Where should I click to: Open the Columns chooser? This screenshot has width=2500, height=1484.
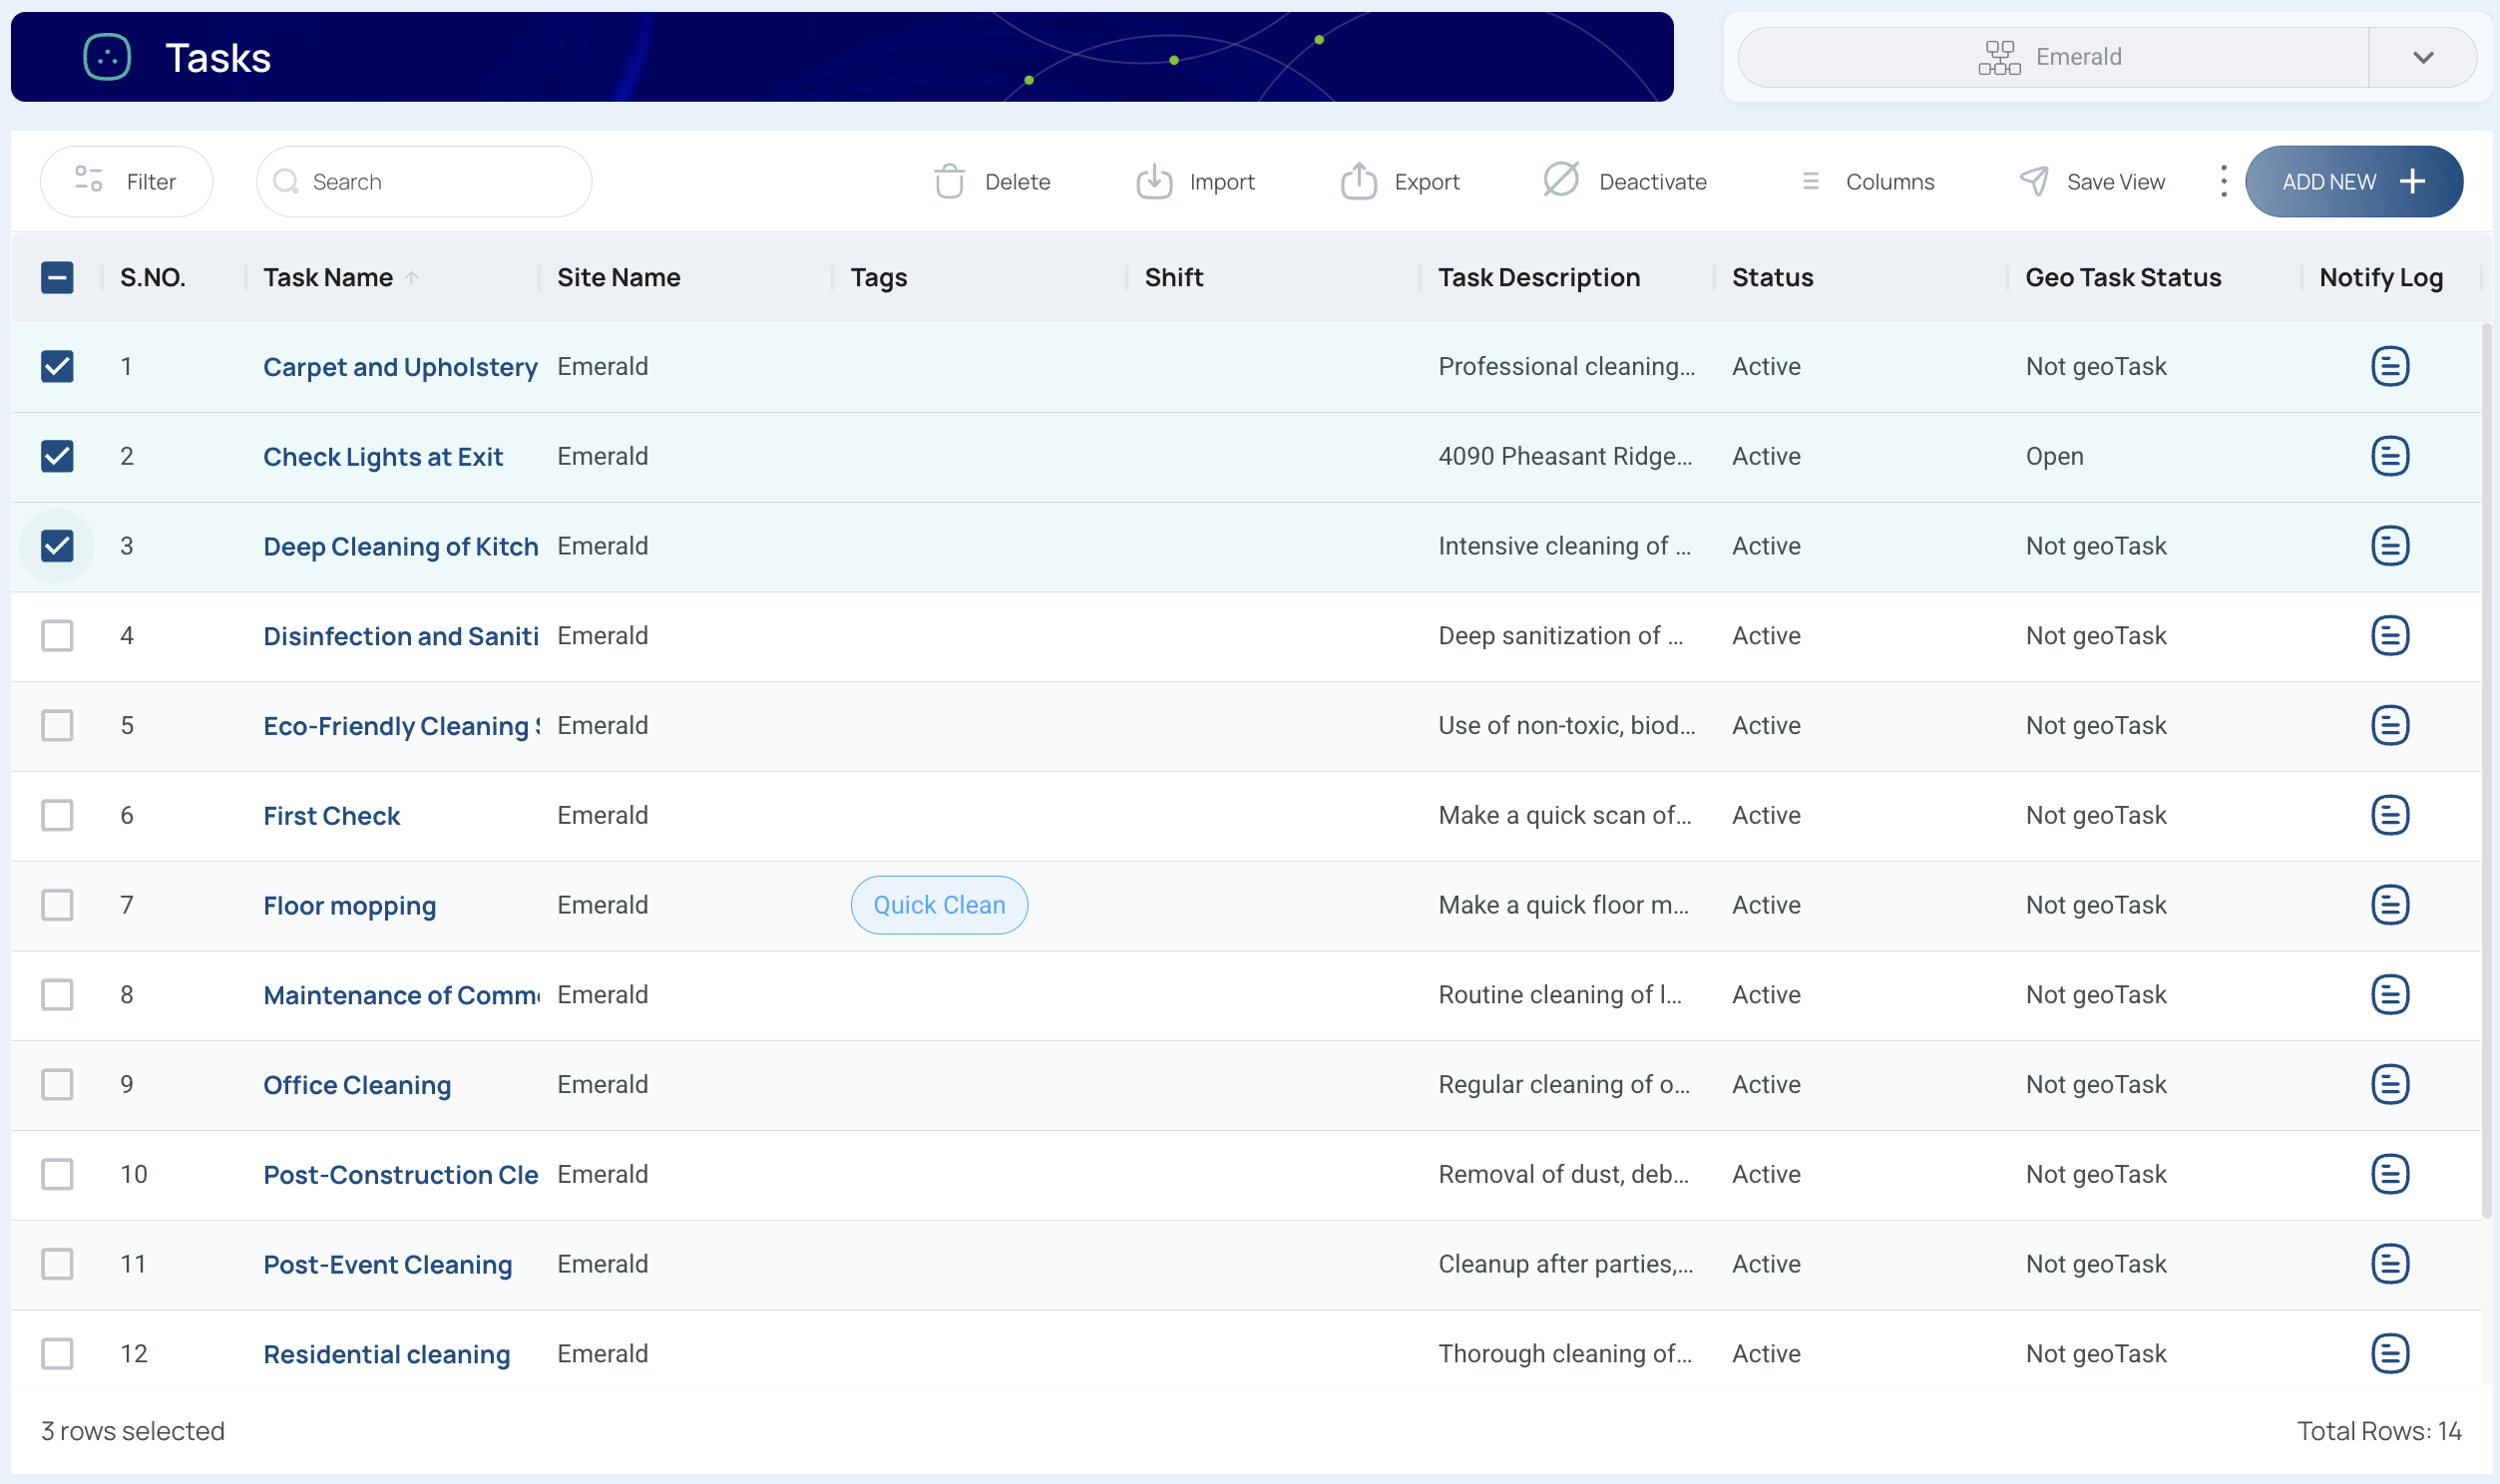(x=1867, y=181)
